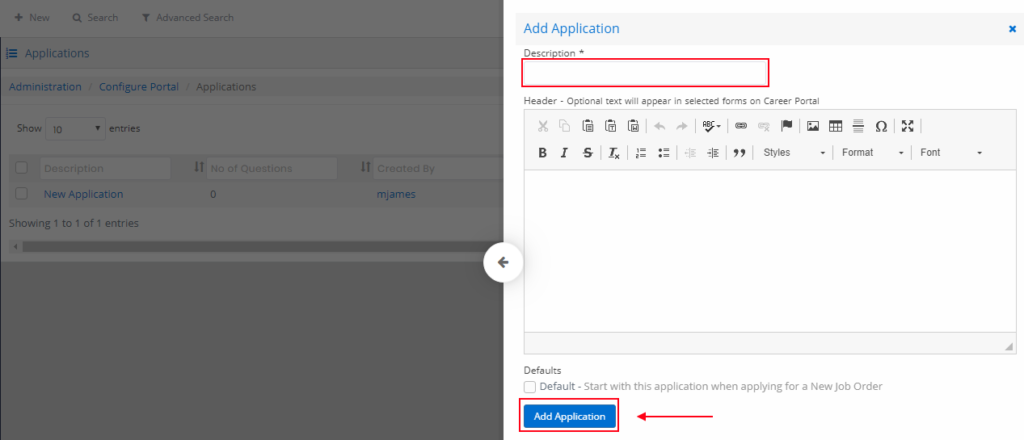Click the Description text field
The height and width of the screenshot is (440, 1024).
coord(645,72)
